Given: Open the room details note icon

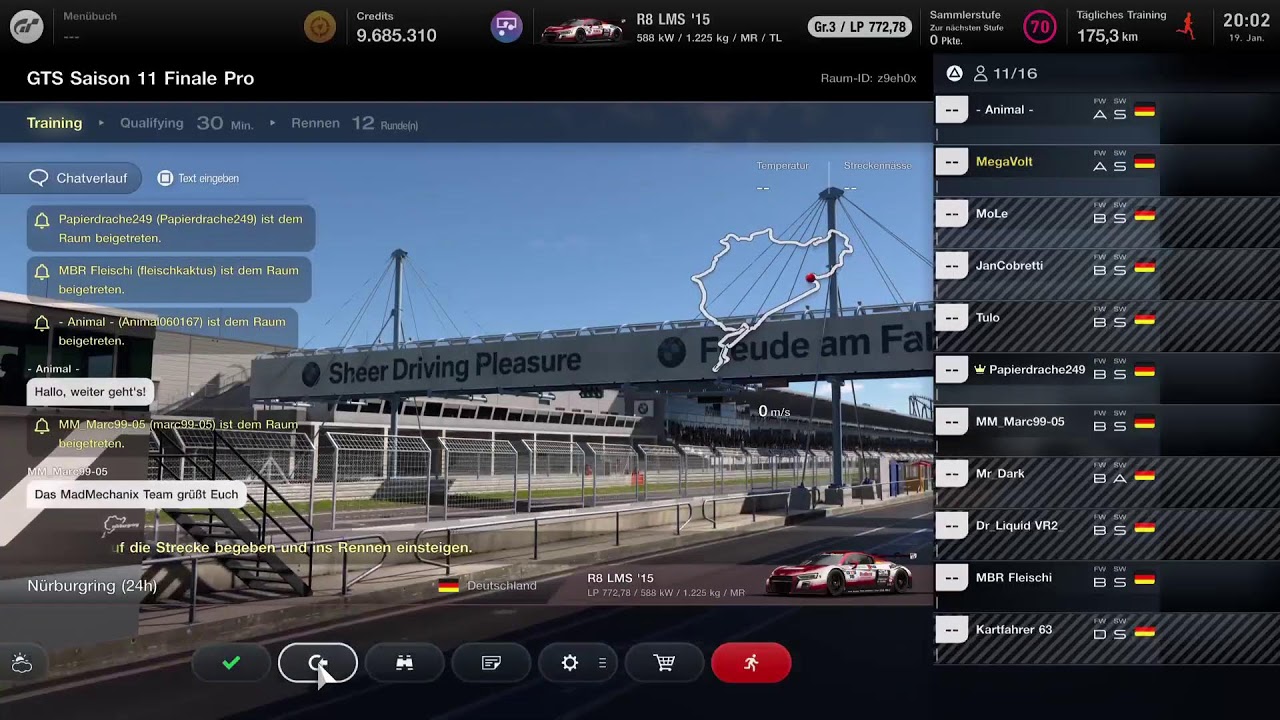Looking at the screenshot, I should coord(491,663).
